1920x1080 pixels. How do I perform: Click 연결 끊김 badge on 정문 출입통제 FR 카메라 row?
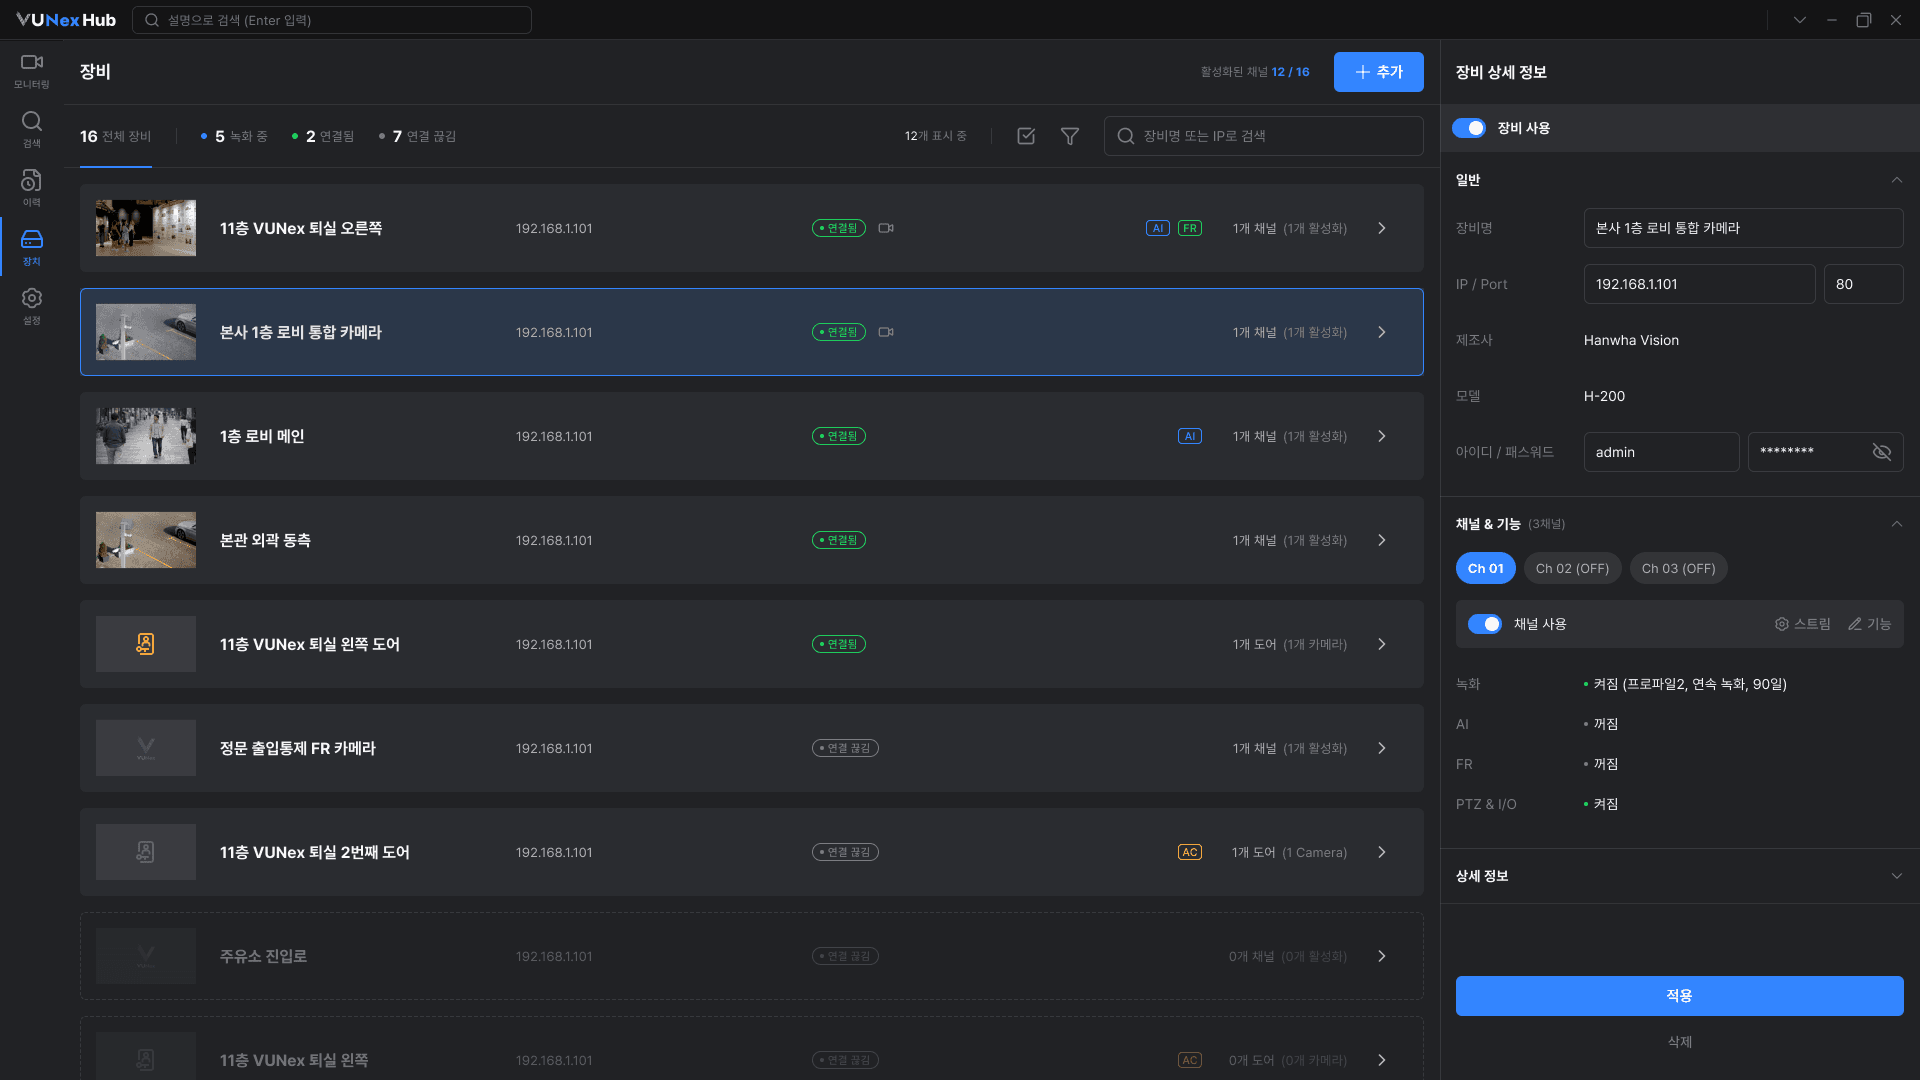845,748
